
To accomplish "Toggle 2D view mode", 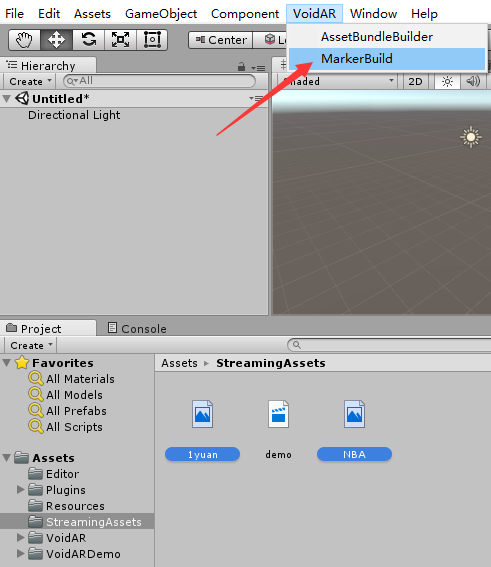I will [x=415, y=82].
